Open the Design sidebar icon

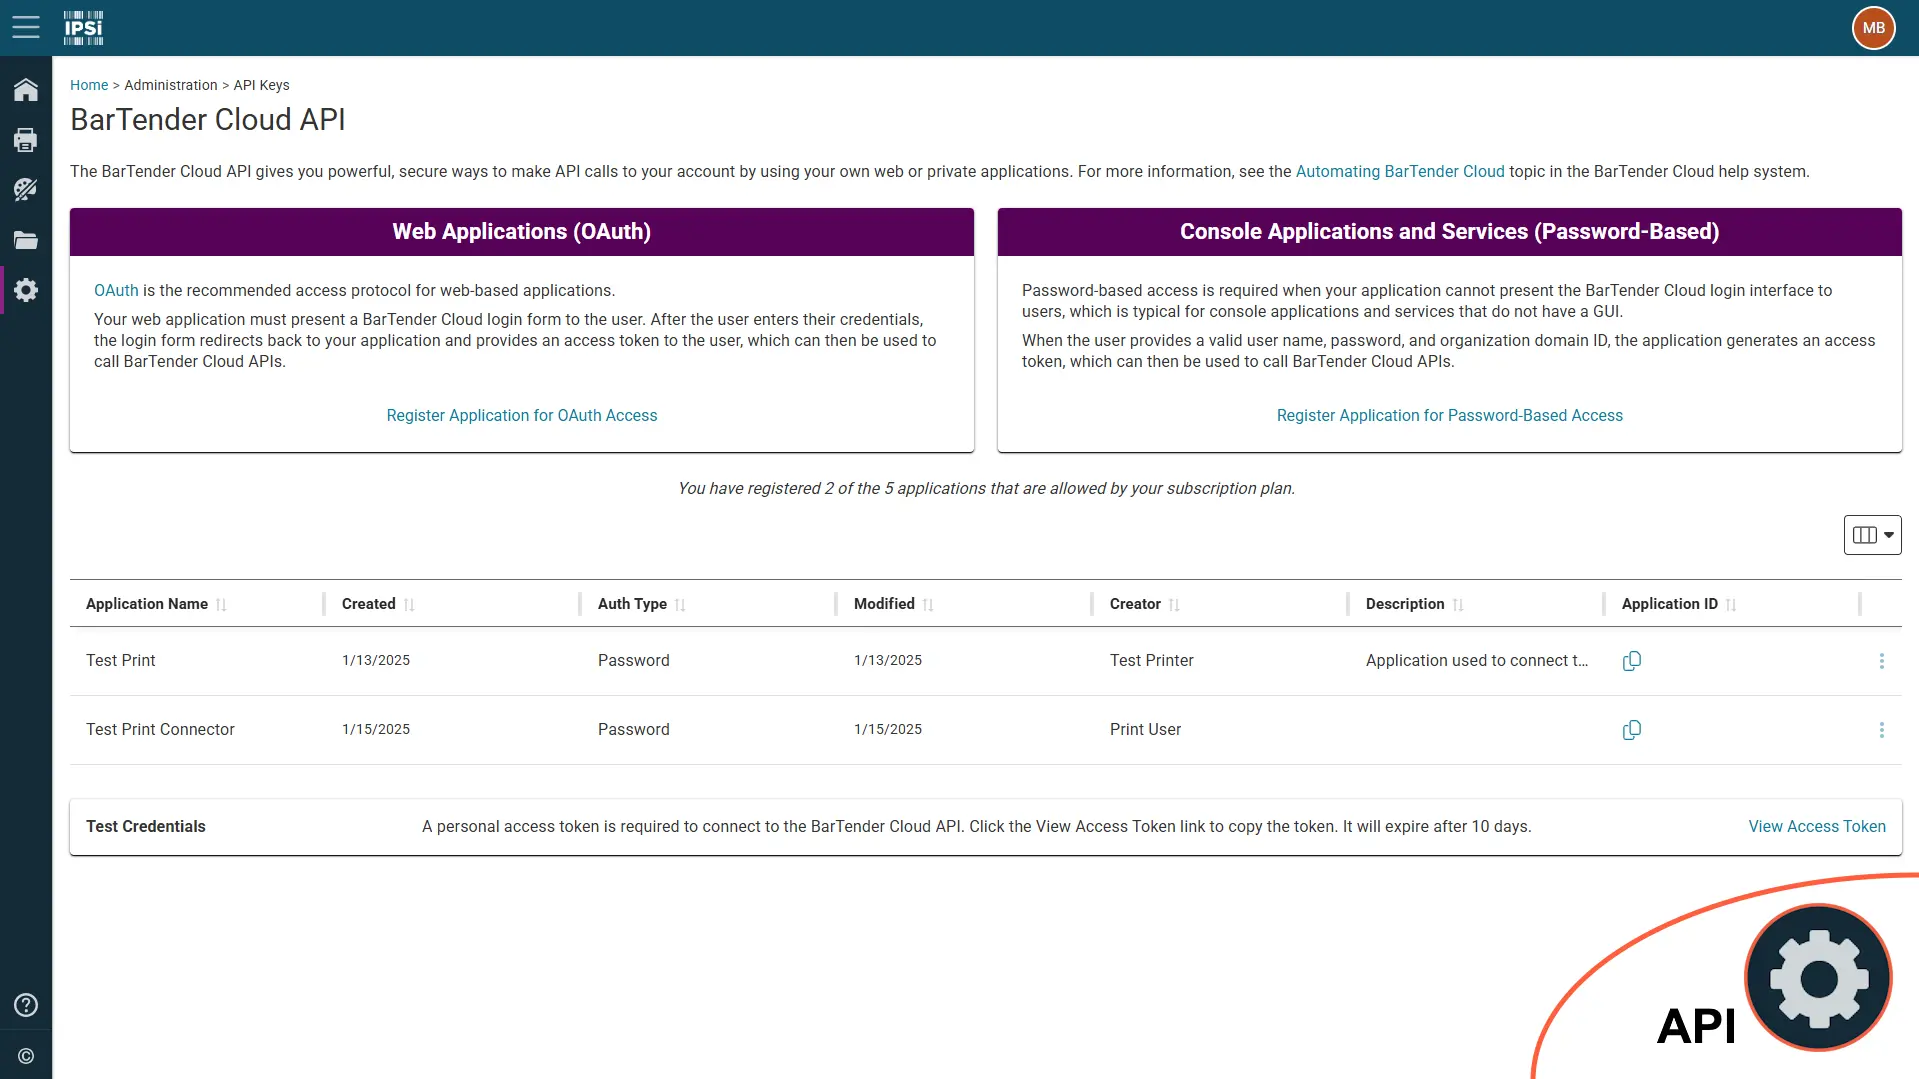[26, 190]
